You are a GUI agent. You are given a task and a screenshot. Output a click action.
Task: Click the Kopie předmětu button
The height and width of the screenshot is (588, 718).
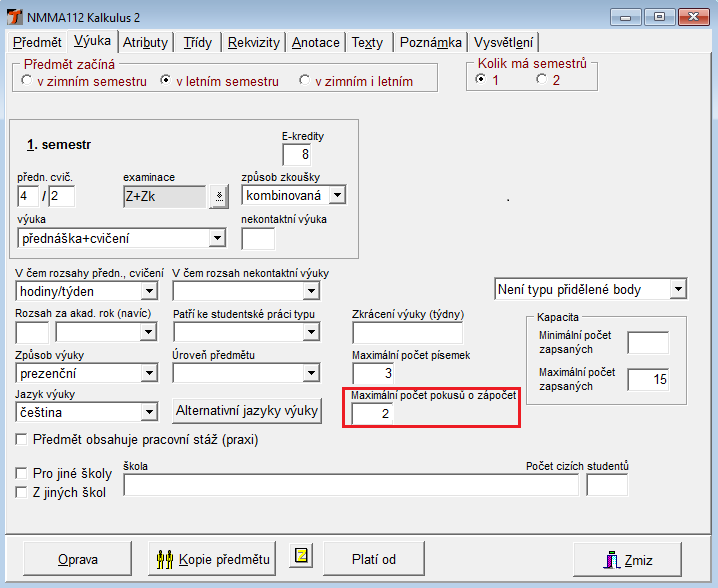pyautogui.click(x=212, y=559)
